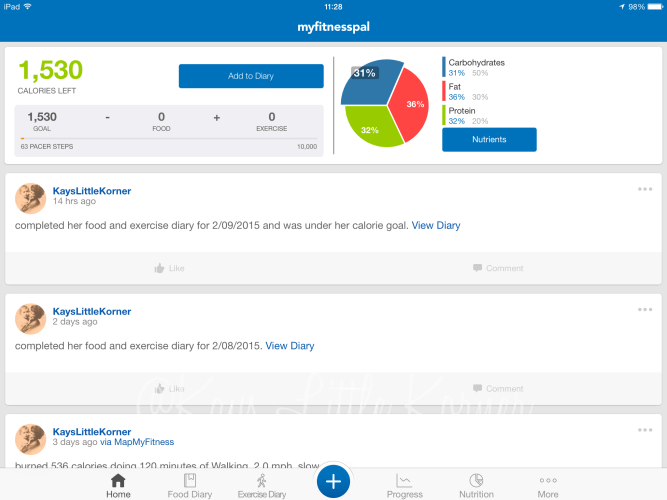Click the Add to Diary button
Viewport: 667px width, 500px height.
click(251, 76)
